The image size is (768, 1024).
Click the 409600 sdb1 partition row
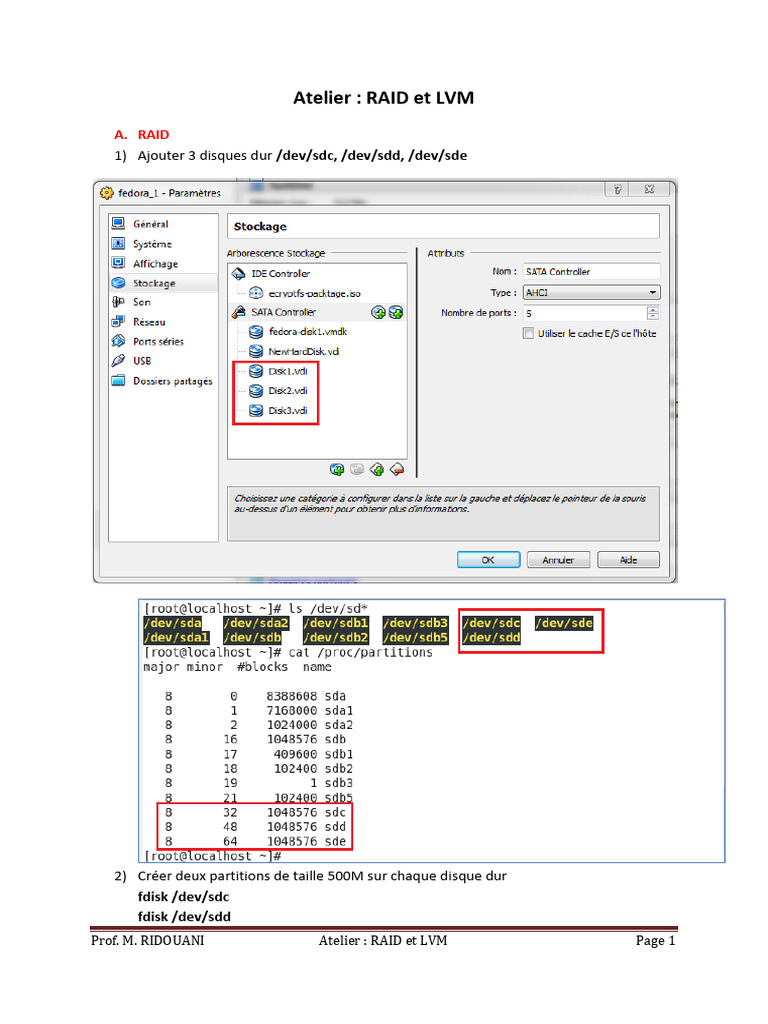pos(259,754)
